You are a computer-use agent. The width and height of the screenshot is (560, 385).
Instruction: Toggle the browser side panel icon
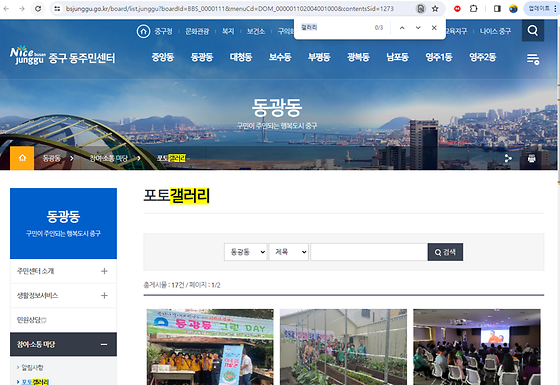point(497,9)
